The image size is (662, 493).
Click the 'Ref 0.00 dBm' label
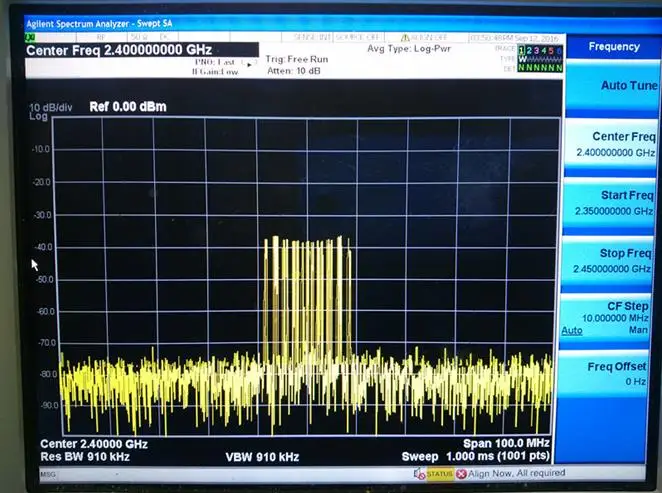pyautogui.click(x=128, y=107)
